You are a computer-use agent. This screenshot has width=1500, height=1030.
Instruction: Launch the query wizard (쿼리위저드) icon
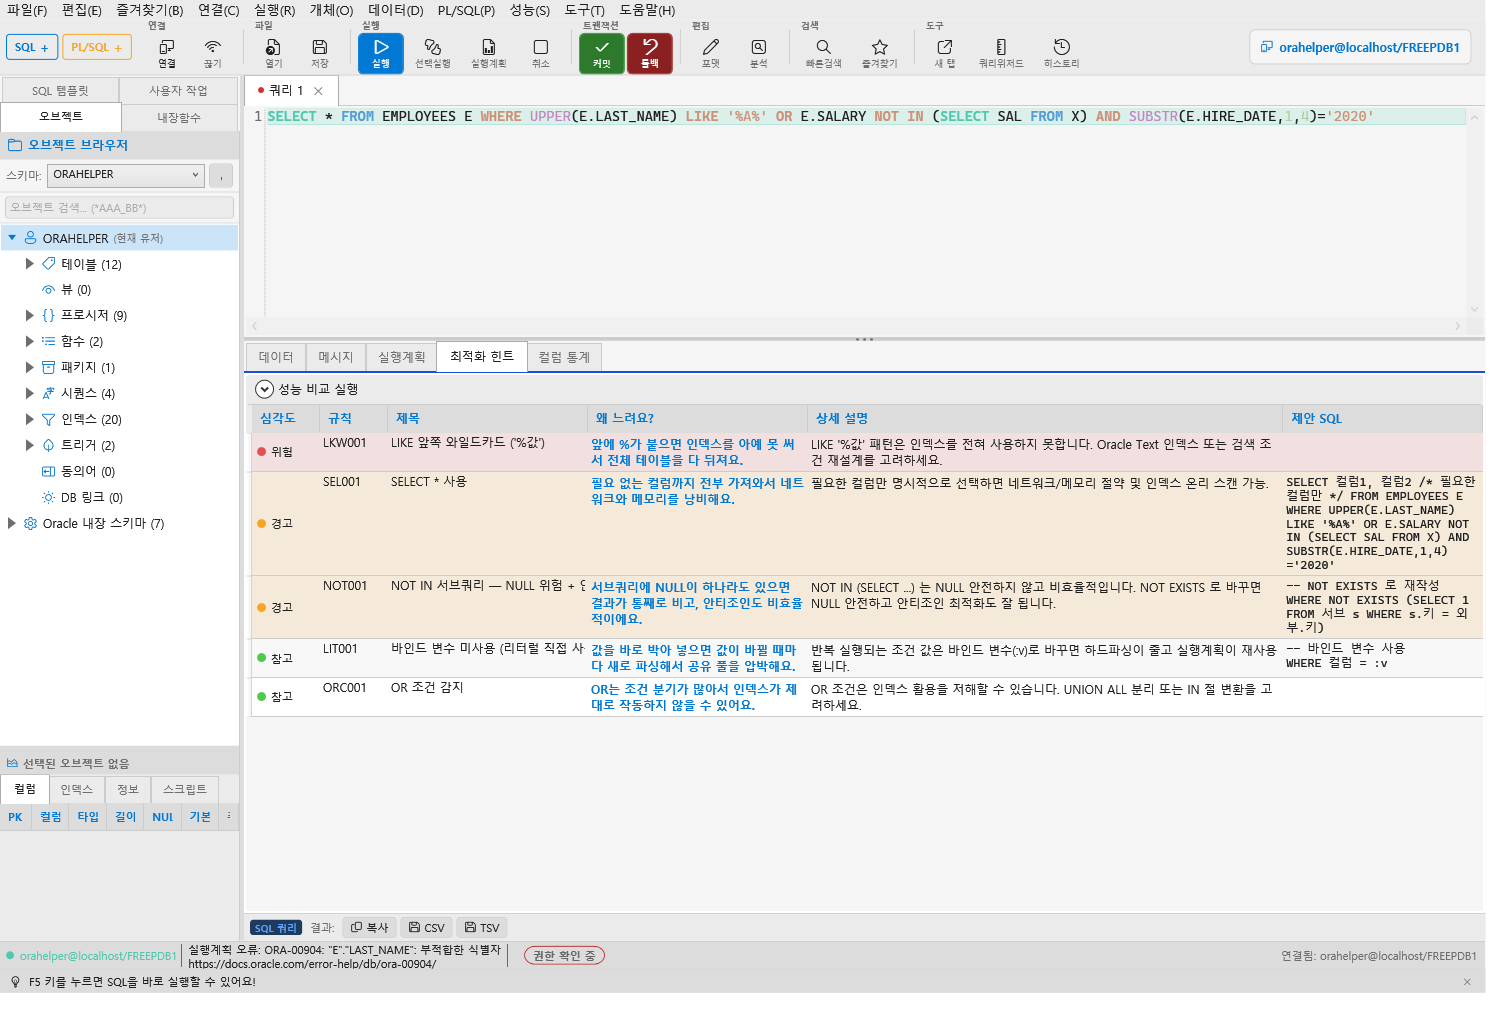tap(1001, 52)
